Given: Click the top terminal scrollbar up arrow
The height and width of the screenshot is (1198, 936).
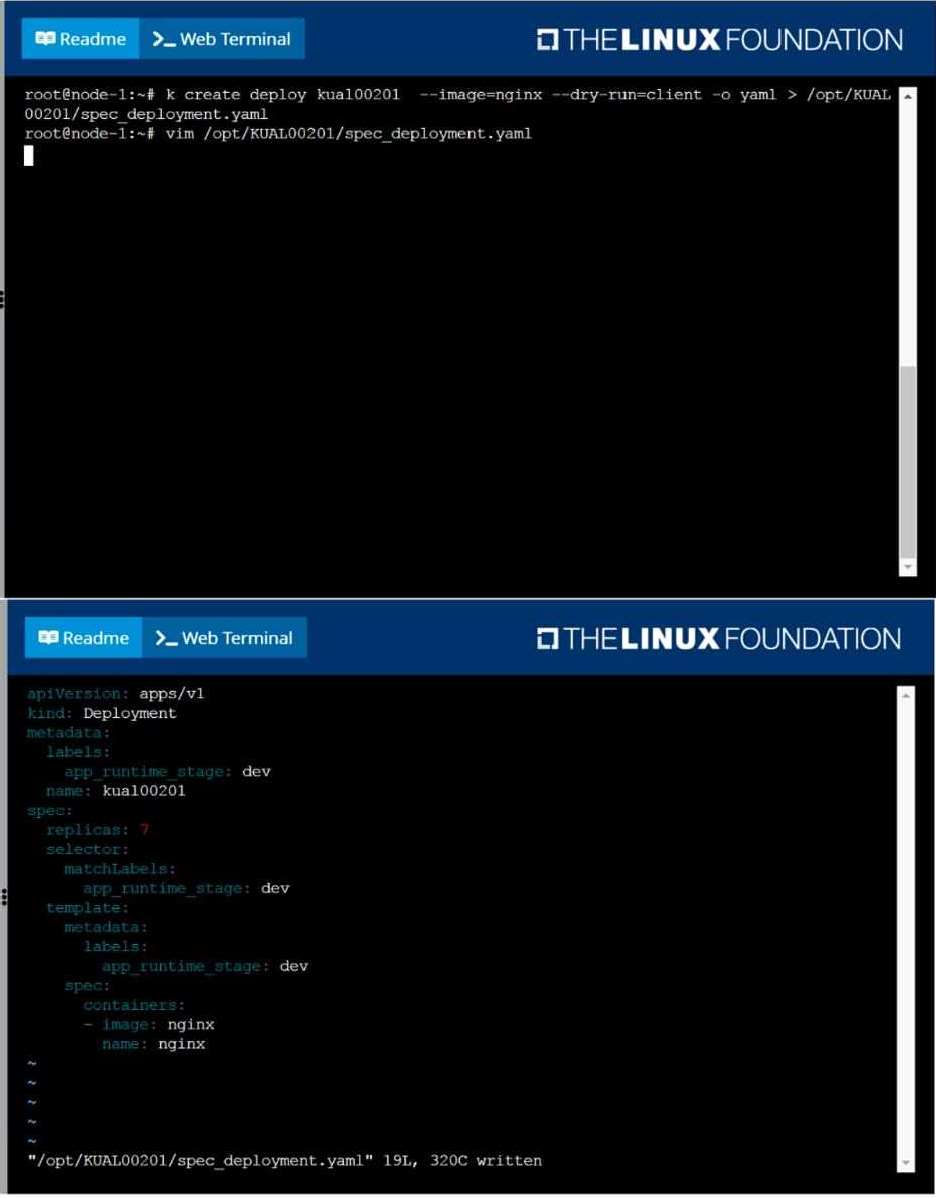Looking at the screenshot, I should pos(908,97).
